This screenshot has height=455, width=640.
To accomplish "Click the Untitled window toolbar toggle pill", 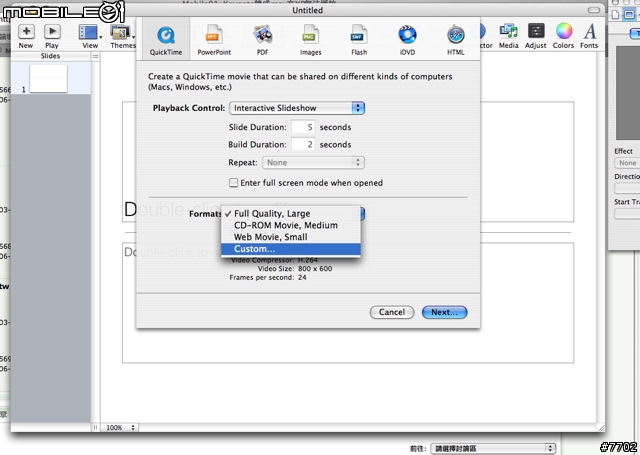I will (594, 10).
